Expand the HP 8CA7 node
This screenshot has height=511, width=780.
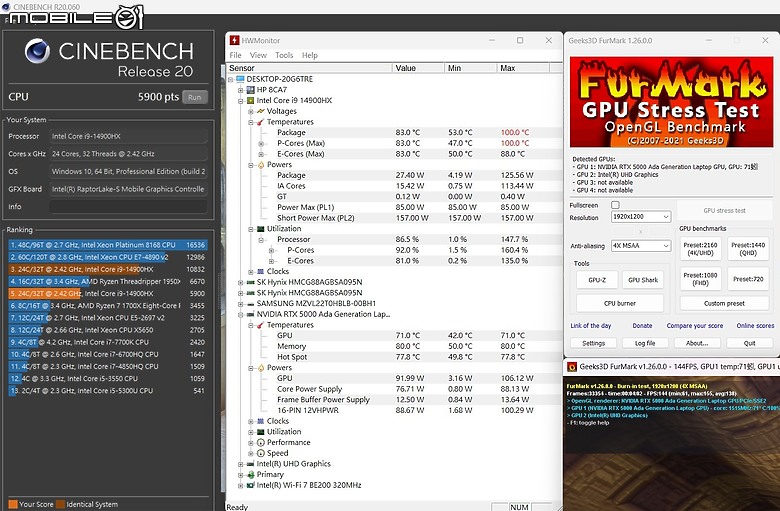point(240,90)
